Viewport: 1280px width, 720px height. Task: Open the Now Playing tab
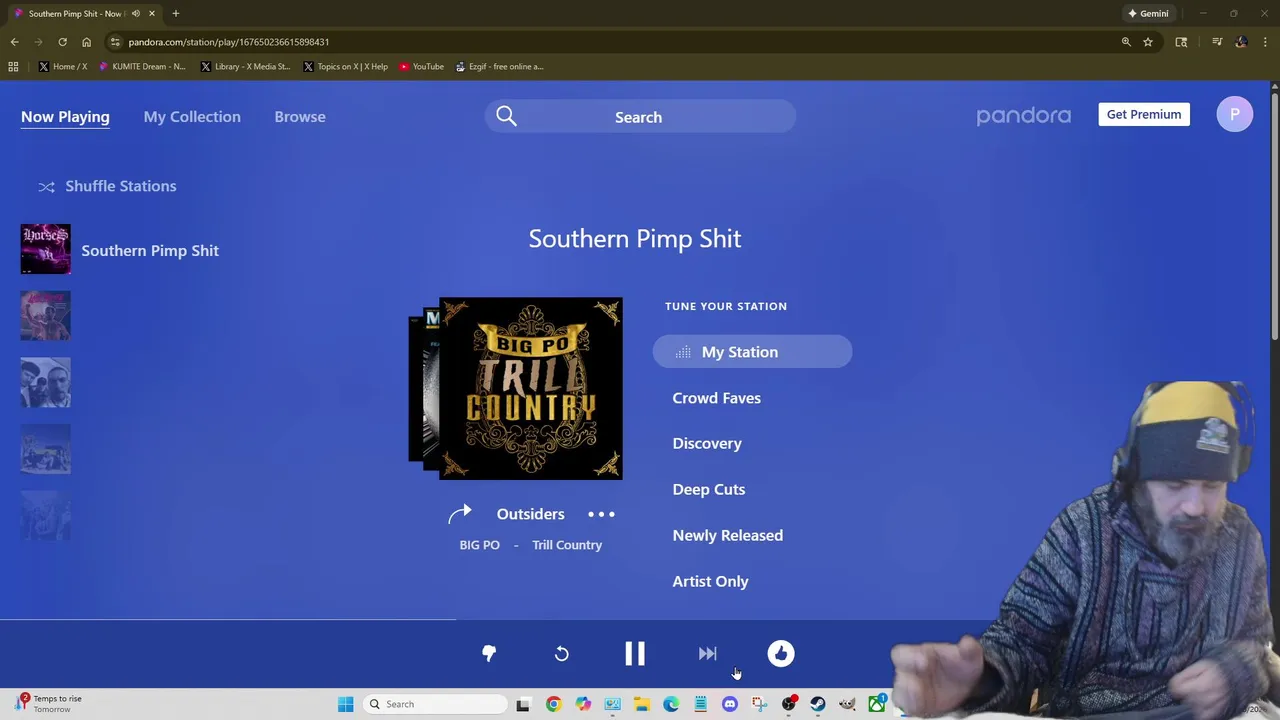pos(65,117)
